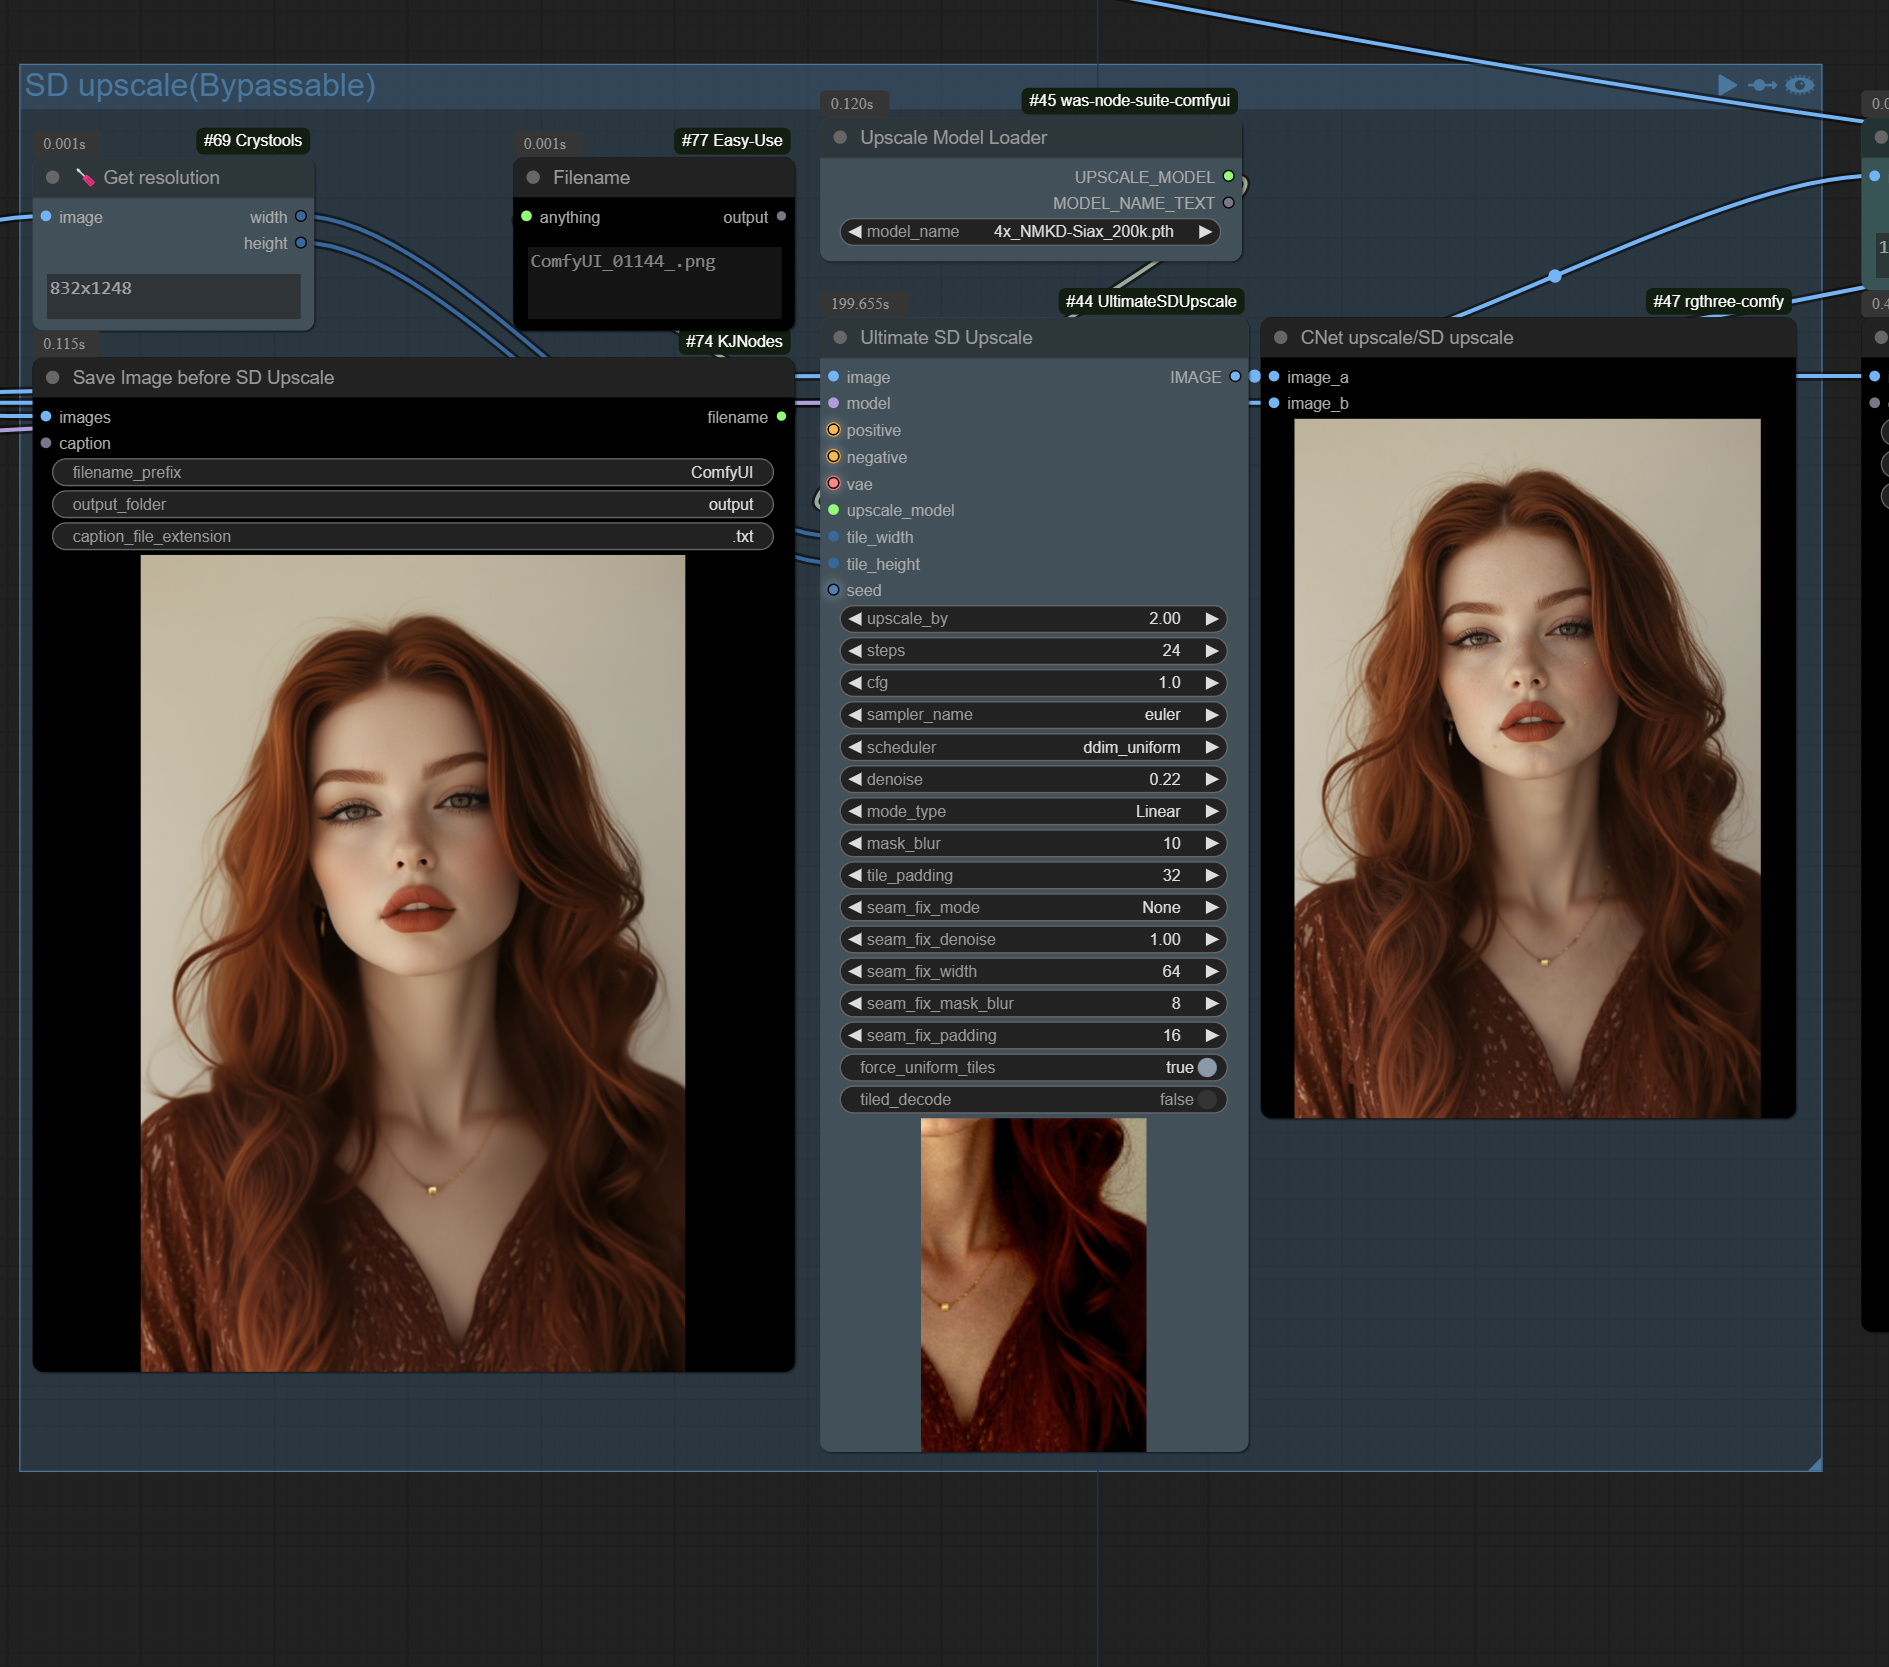This screenshot has width=1889, height=1667.
Task: Collapse the Filename node via its dot
Action: pos(533,178)
